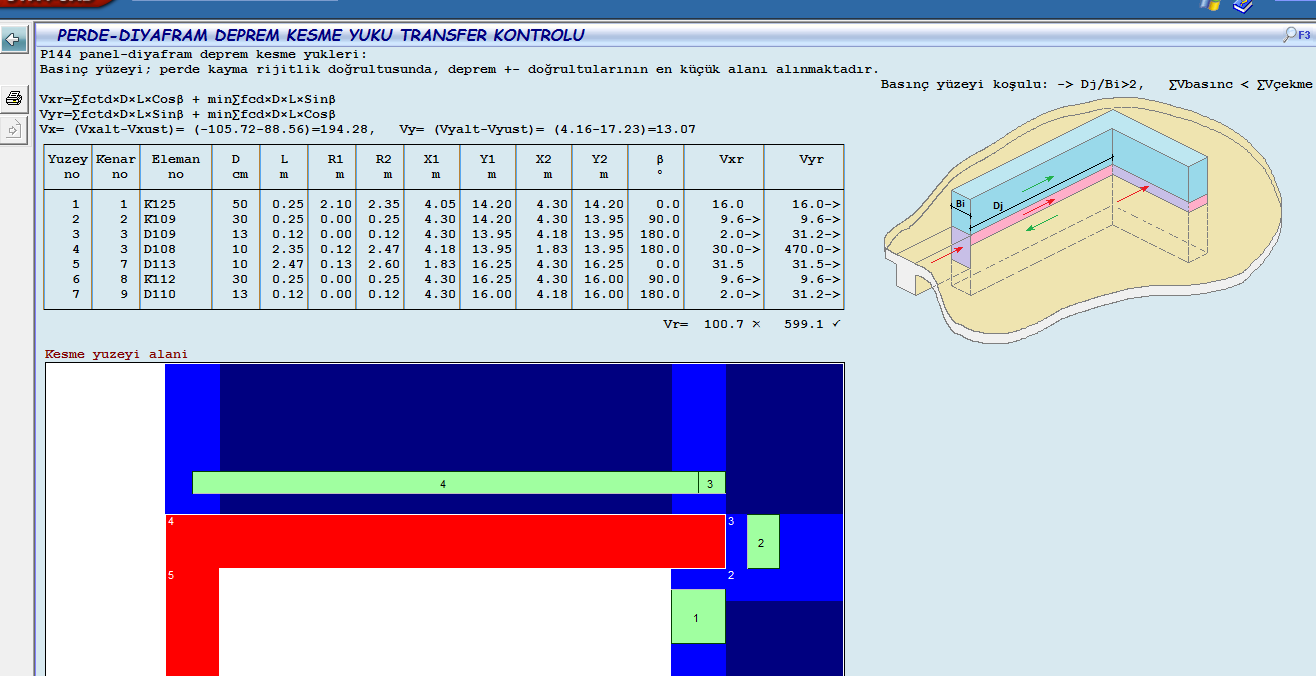The height and width of the screenshot is (676, 1316).
Task: Select green shear surface labeled 4
Action: point(443,483)
